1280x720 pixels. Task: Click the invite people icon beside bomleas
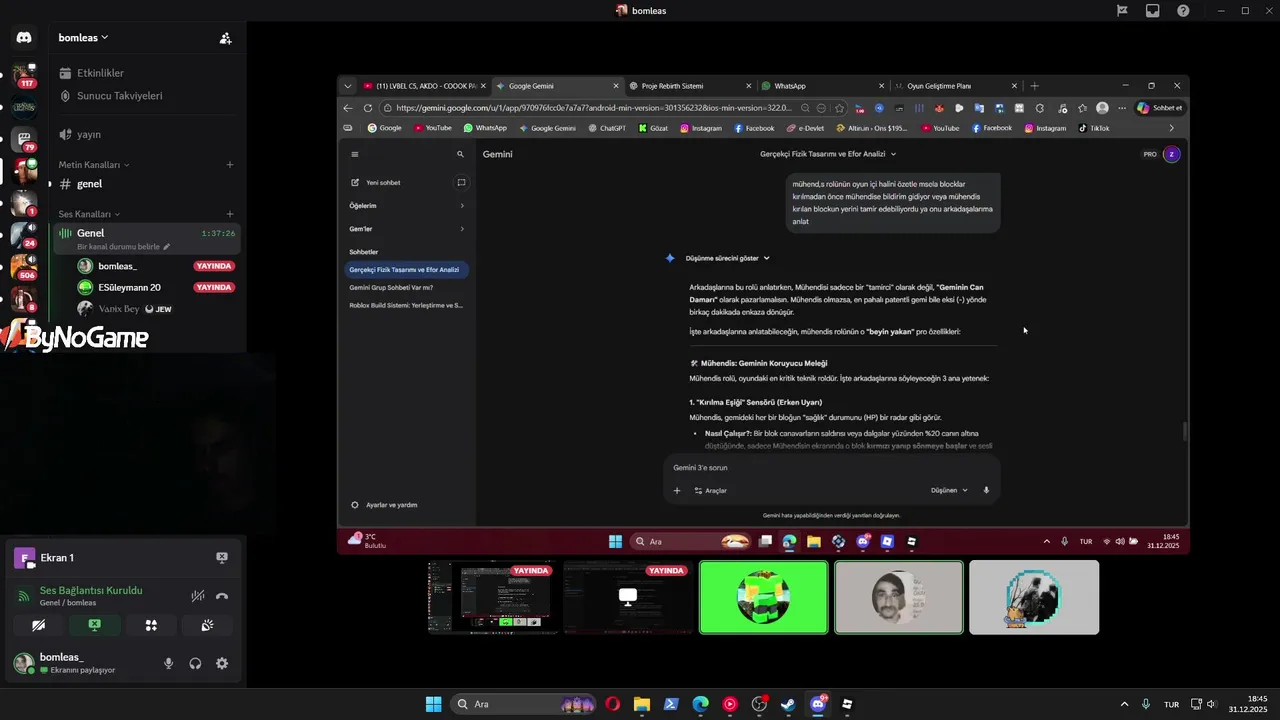coord(226,38)
